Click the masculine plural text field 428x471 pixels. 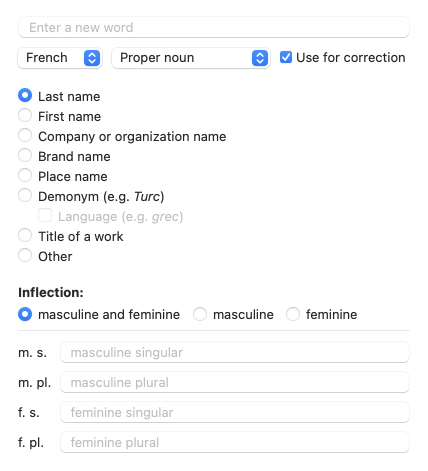(x=235, y=382)
